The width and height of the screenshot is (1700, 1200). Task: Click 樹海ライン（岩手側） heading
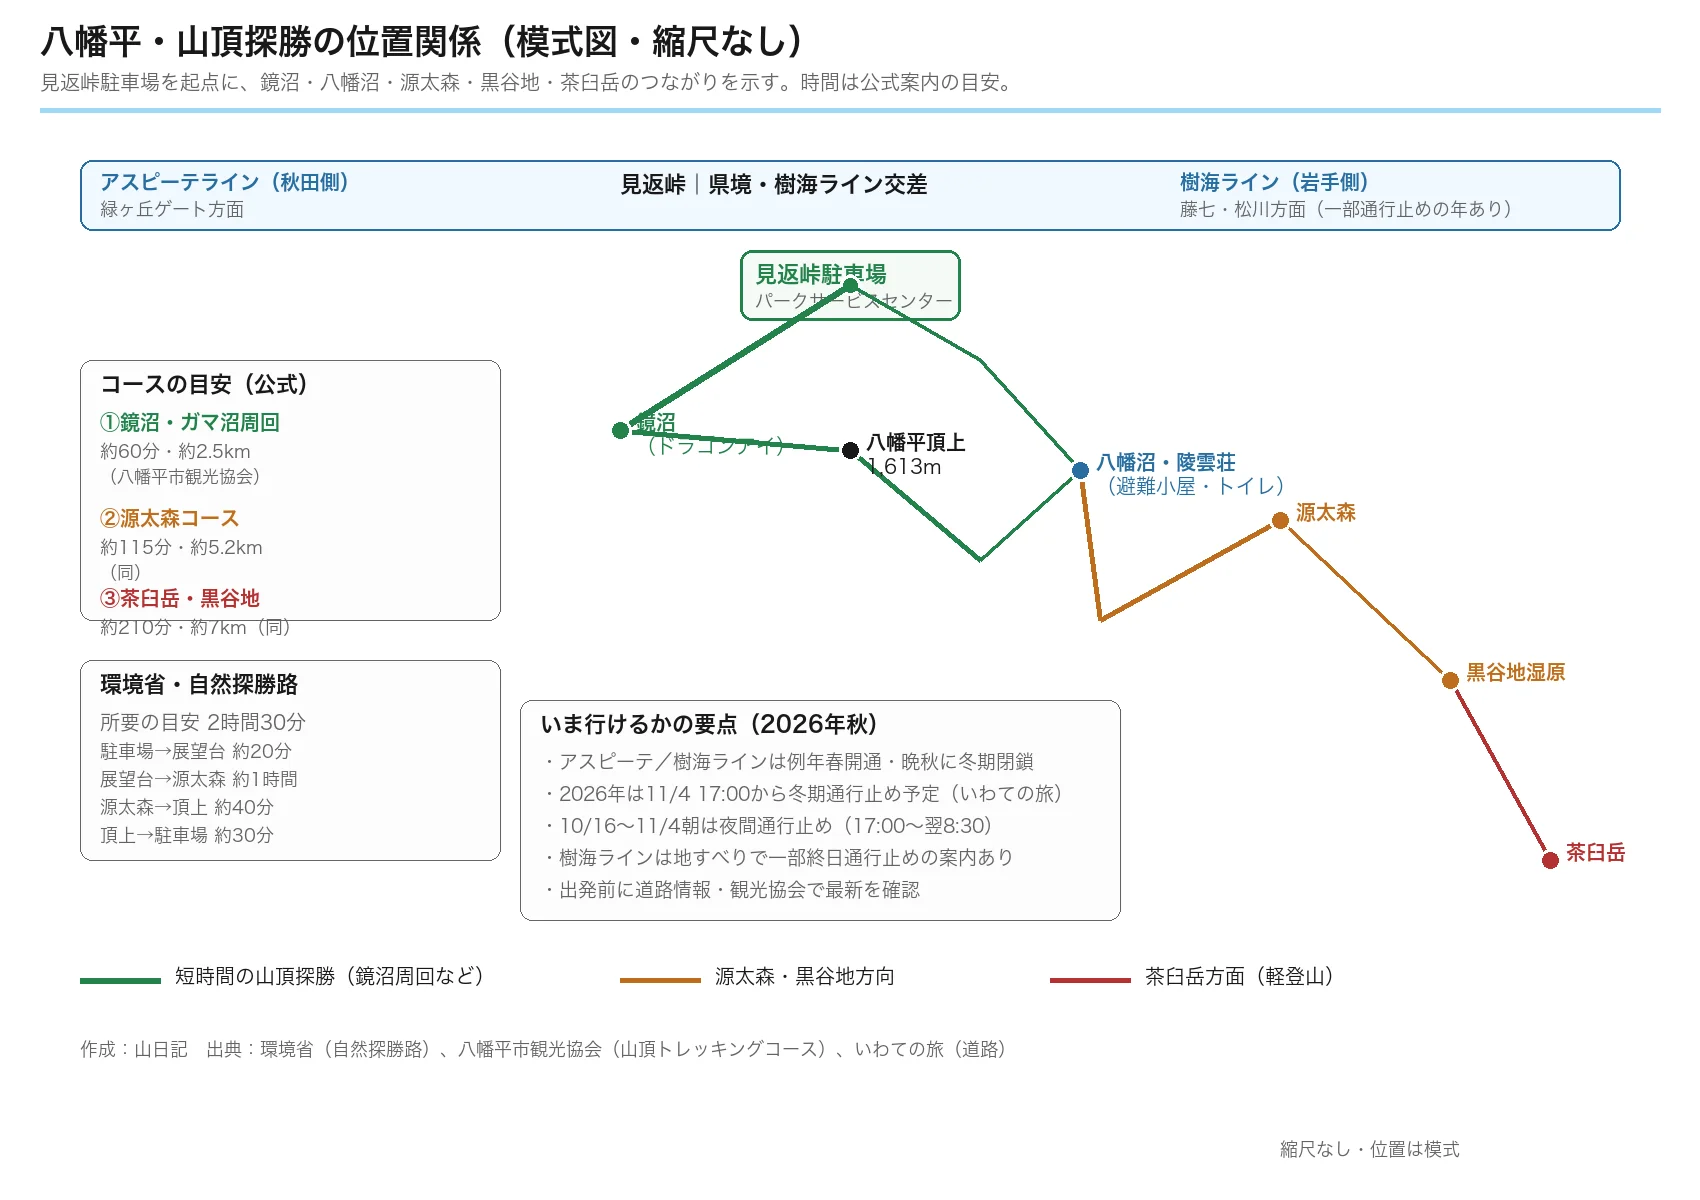1274,182
